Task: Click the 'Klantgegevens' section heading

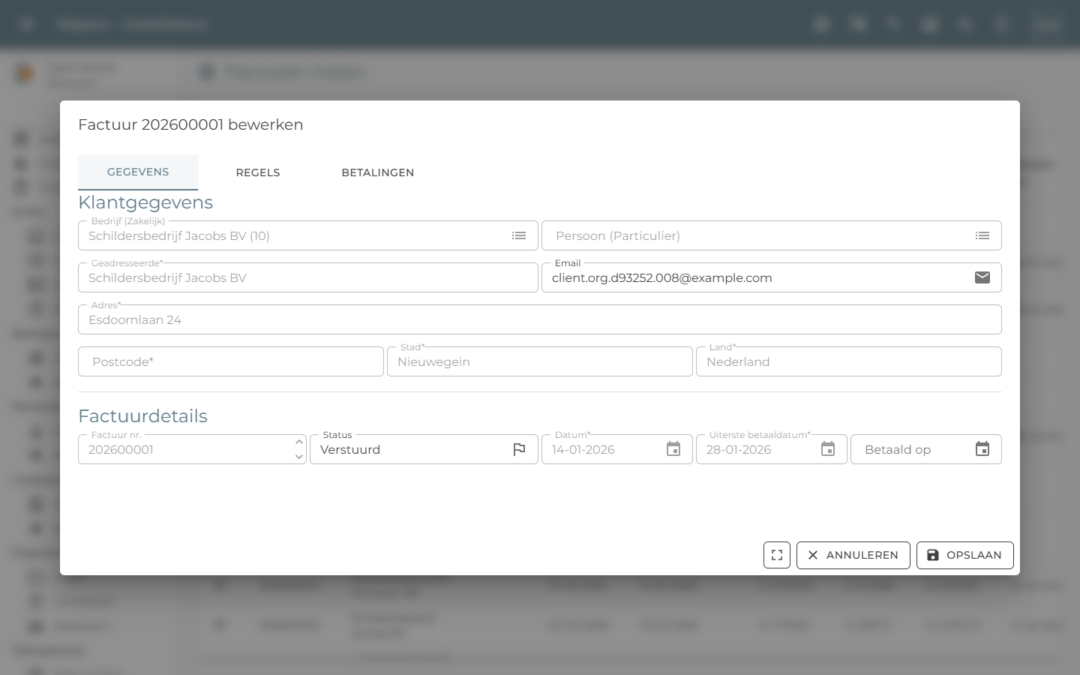Action: coord(145,202)
